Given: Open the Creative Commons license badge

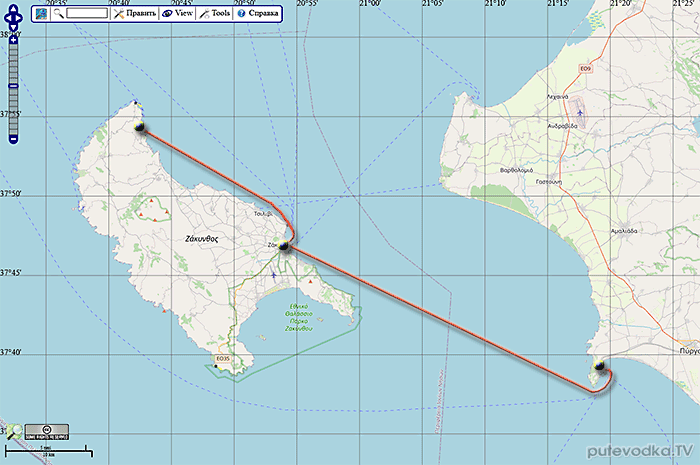Looking at the screenshot, I should click(x=46, y=432).
